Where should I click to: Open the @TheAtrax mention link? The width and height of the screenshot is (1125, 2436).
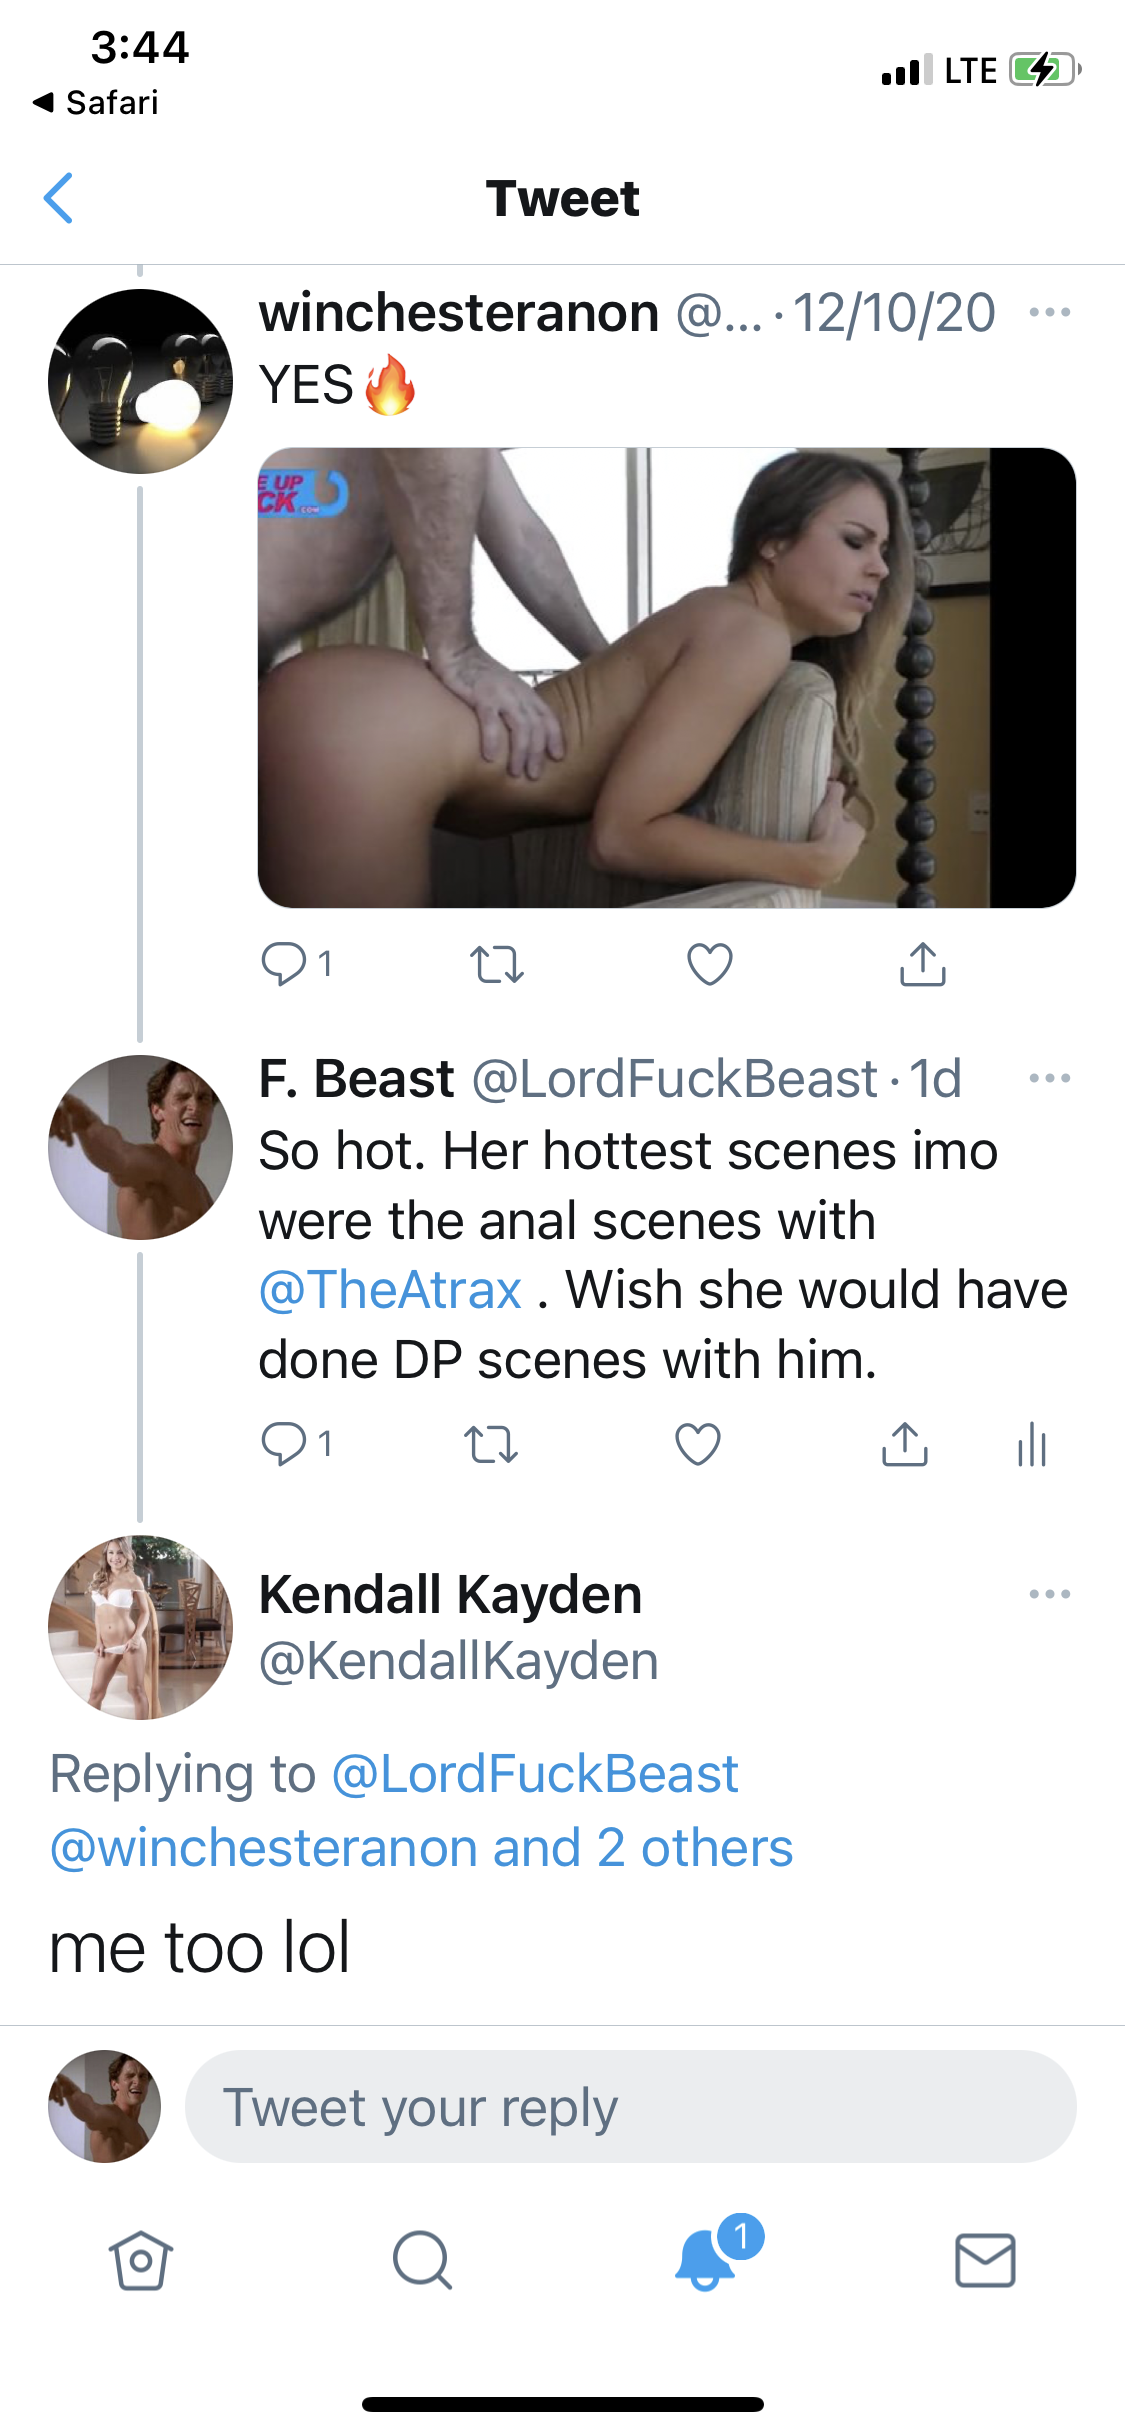click(x=390, y=1290)
